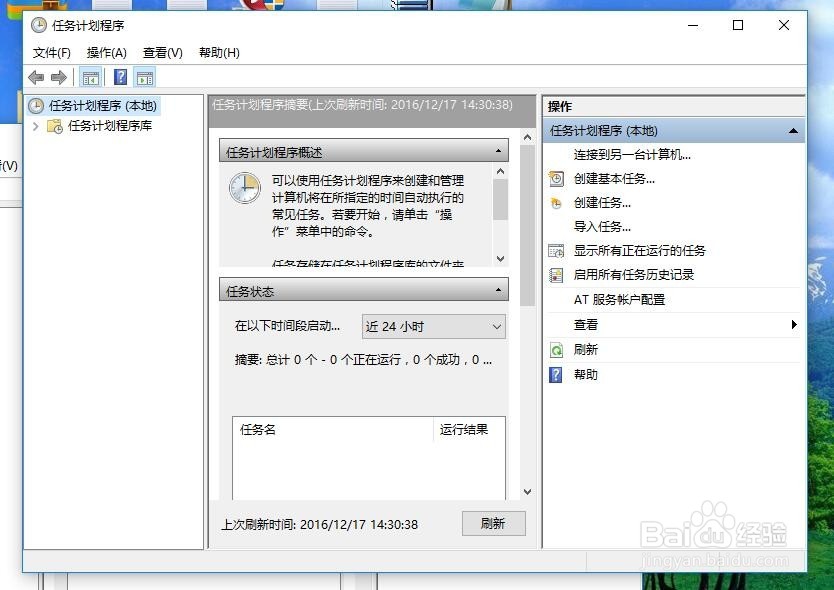Click the Create Task clock icon
Viewport: 834px width, 590px height.
556,203
